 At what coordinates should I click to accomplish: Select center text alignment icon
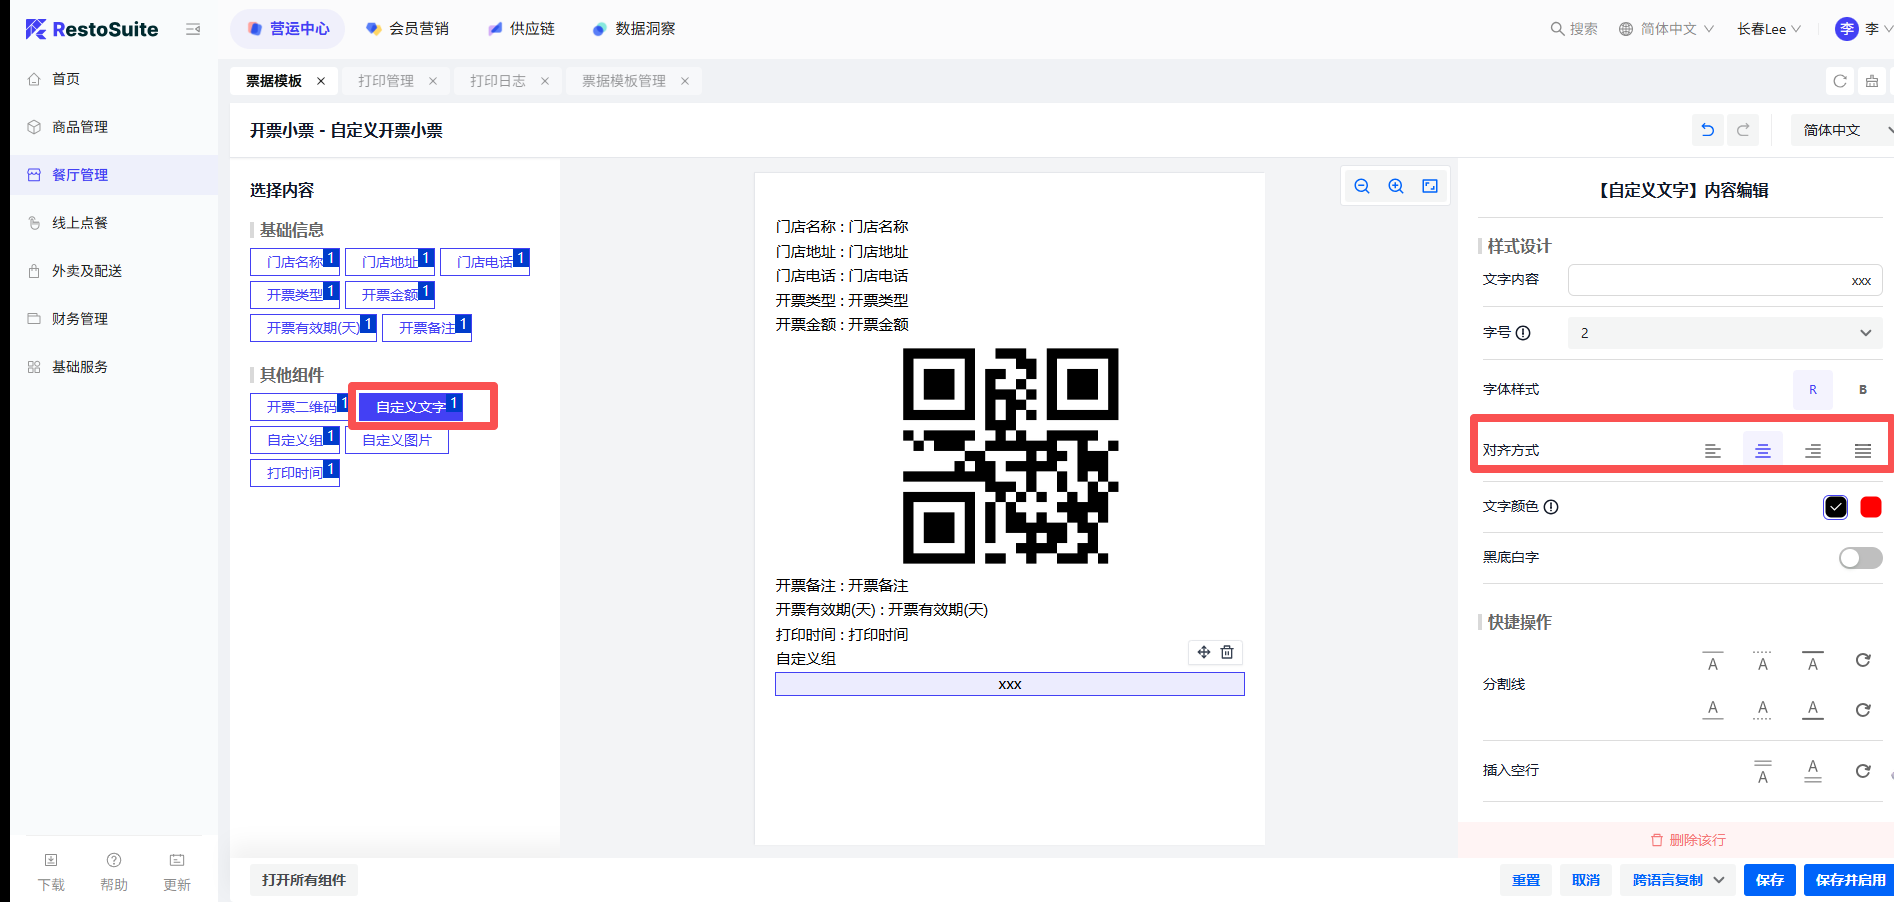(1762, 451)
